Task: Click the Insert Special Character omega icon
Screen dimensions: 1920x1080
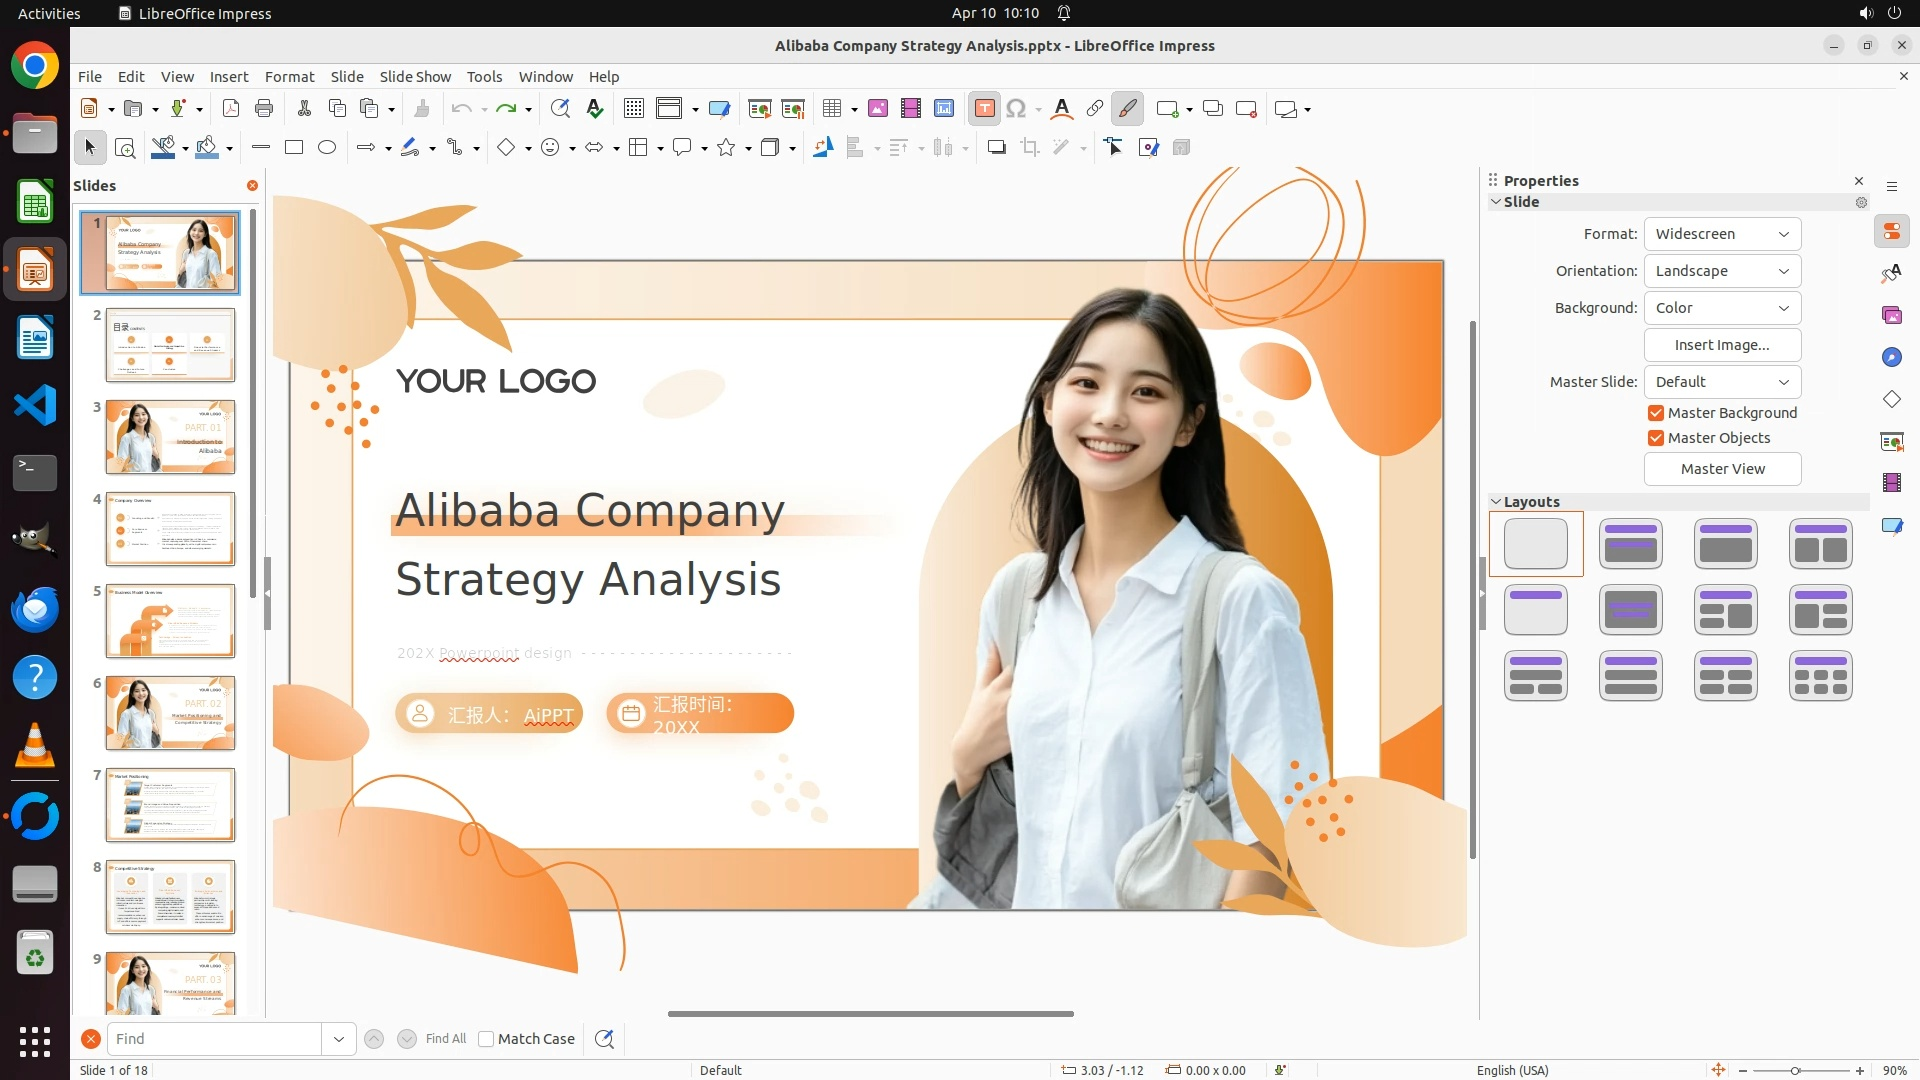Action: coord(1016,109)
